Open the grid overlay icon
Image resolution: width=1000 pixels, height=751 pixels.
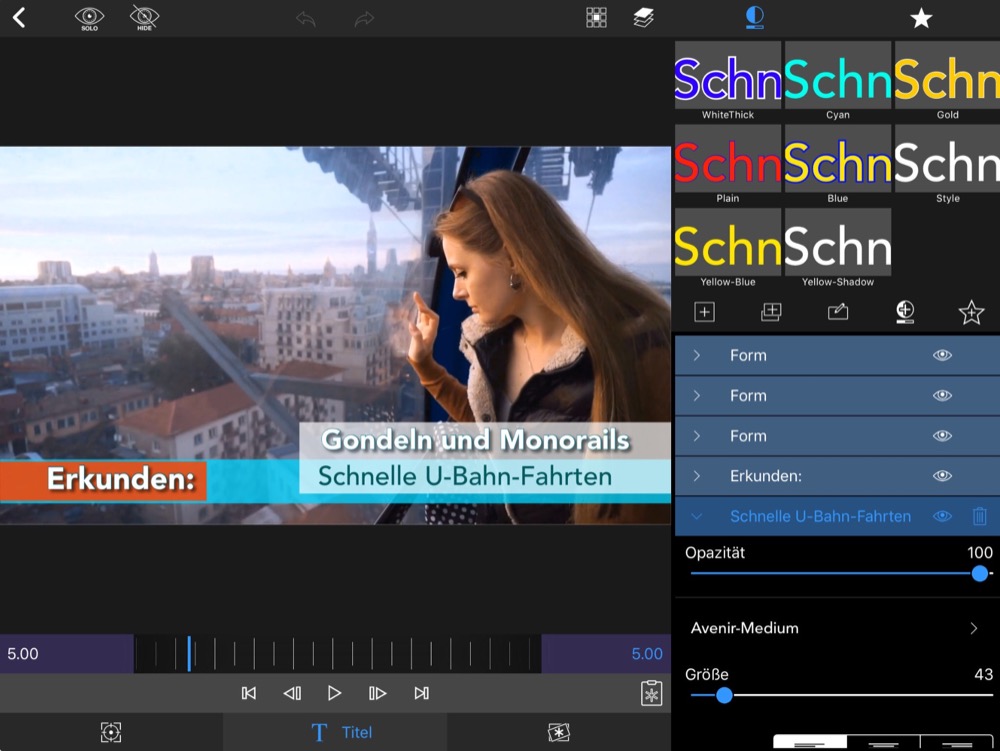(x=596, y=17)
